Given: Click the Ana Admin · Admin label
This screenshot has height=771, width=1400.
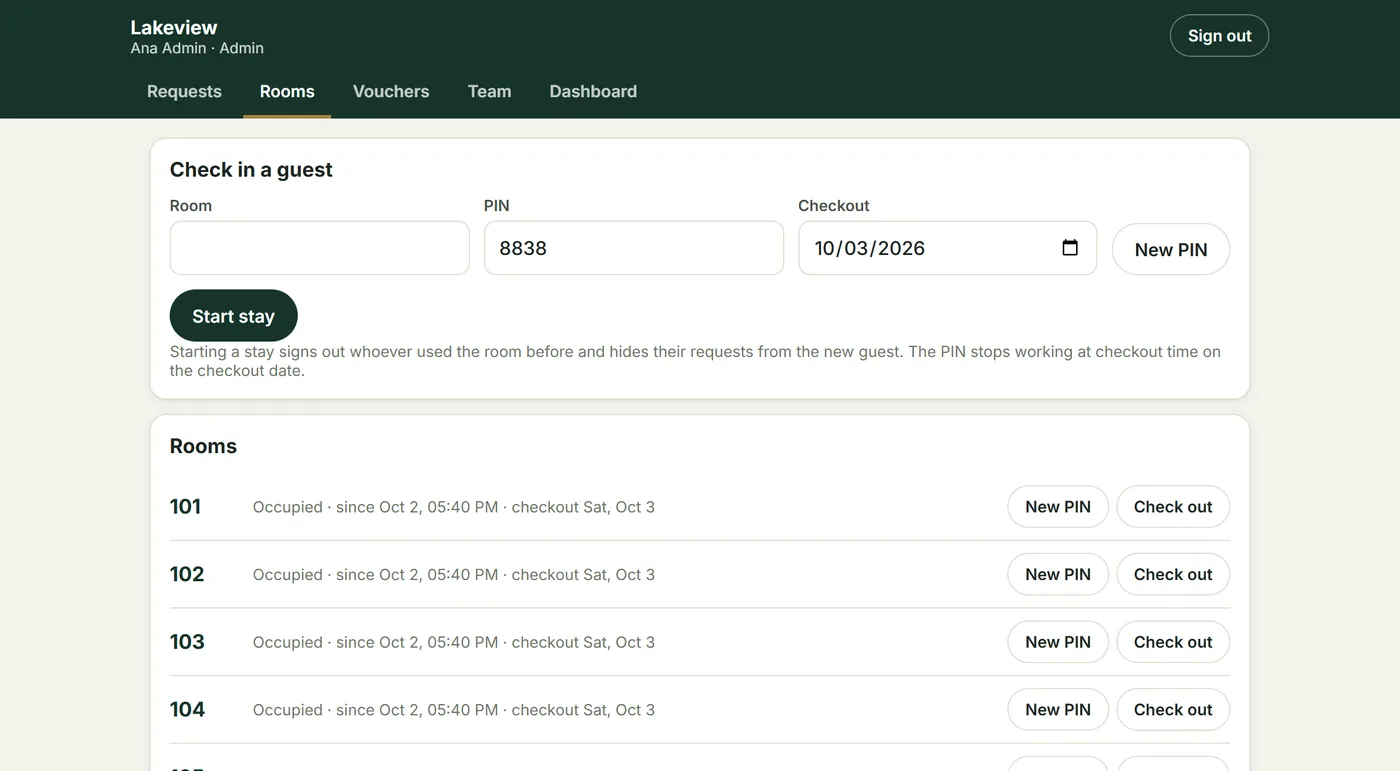Looking at the screenshot, I should tap(197, 48).
